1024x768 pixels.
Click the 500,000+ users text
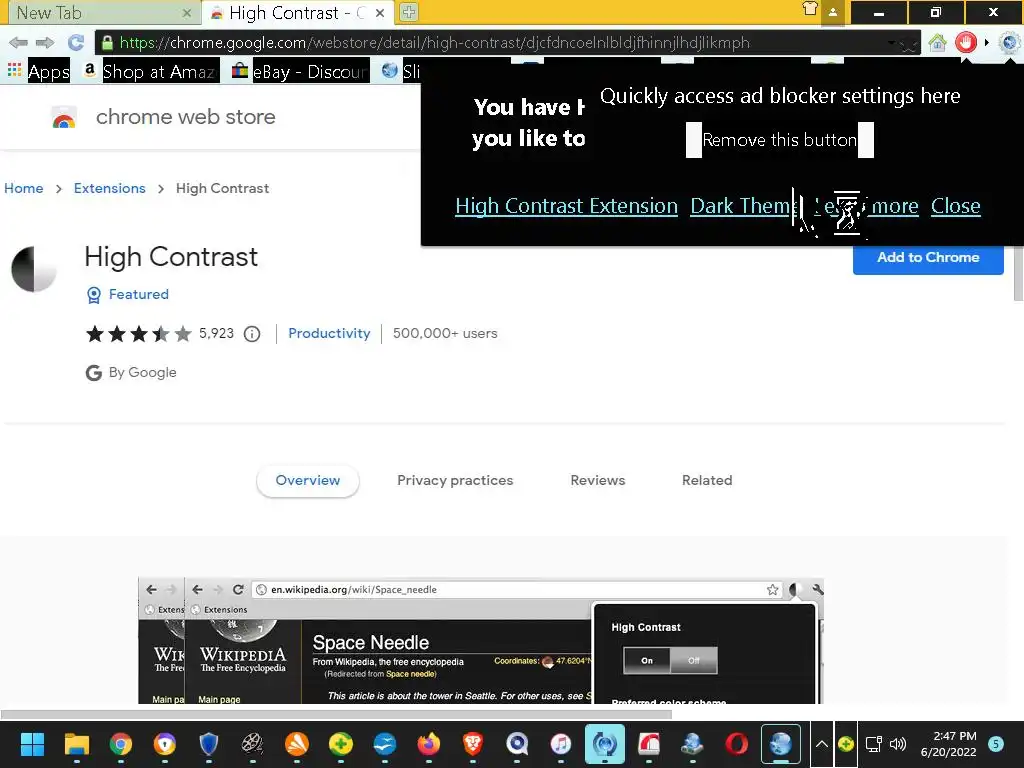[x=445, y=334]
